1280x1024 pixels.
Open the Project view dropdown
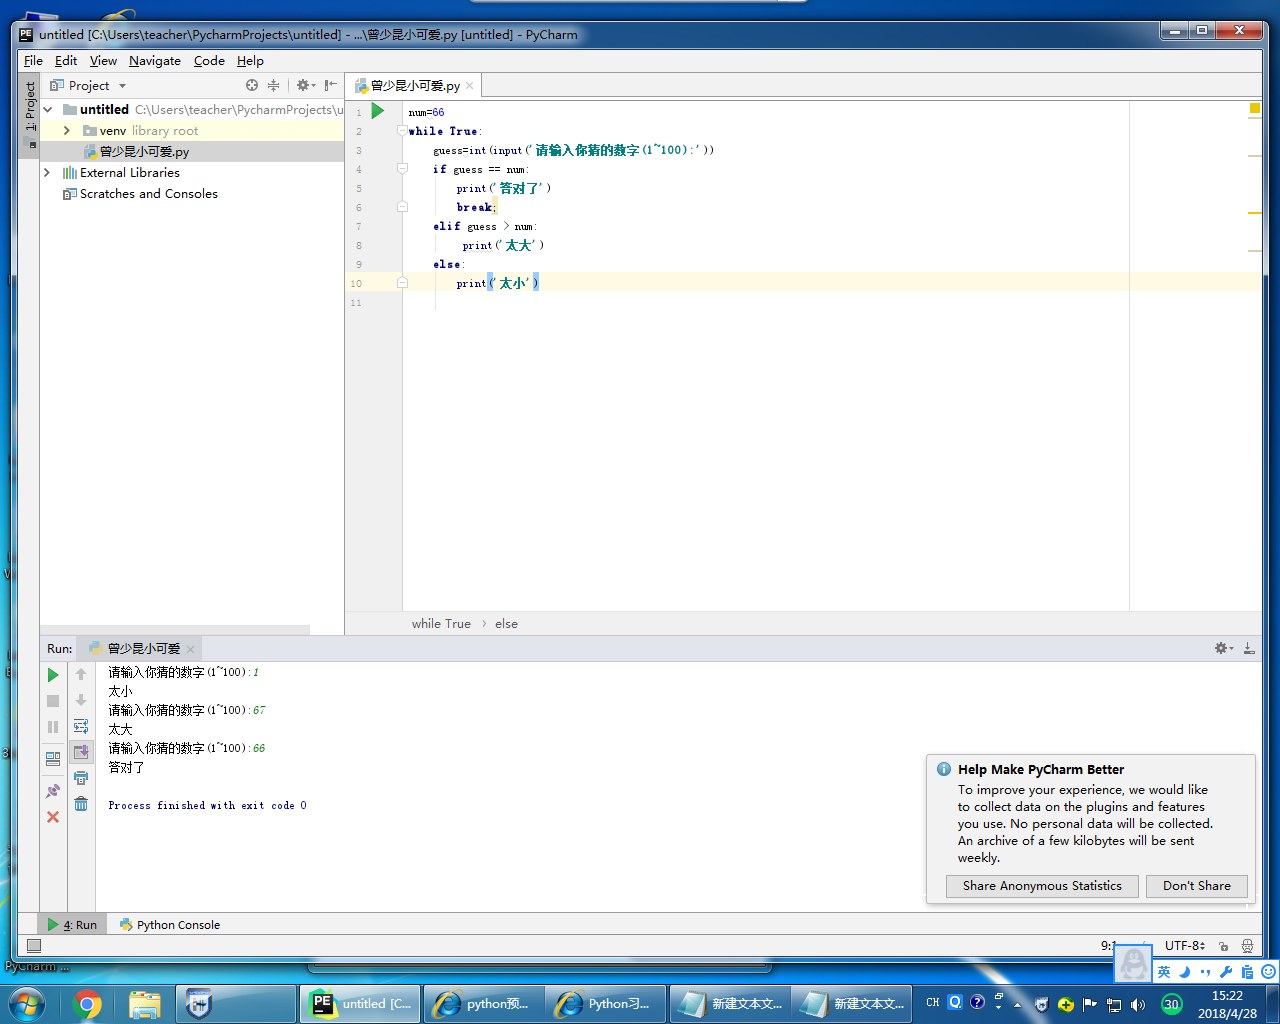pos(122,86)
